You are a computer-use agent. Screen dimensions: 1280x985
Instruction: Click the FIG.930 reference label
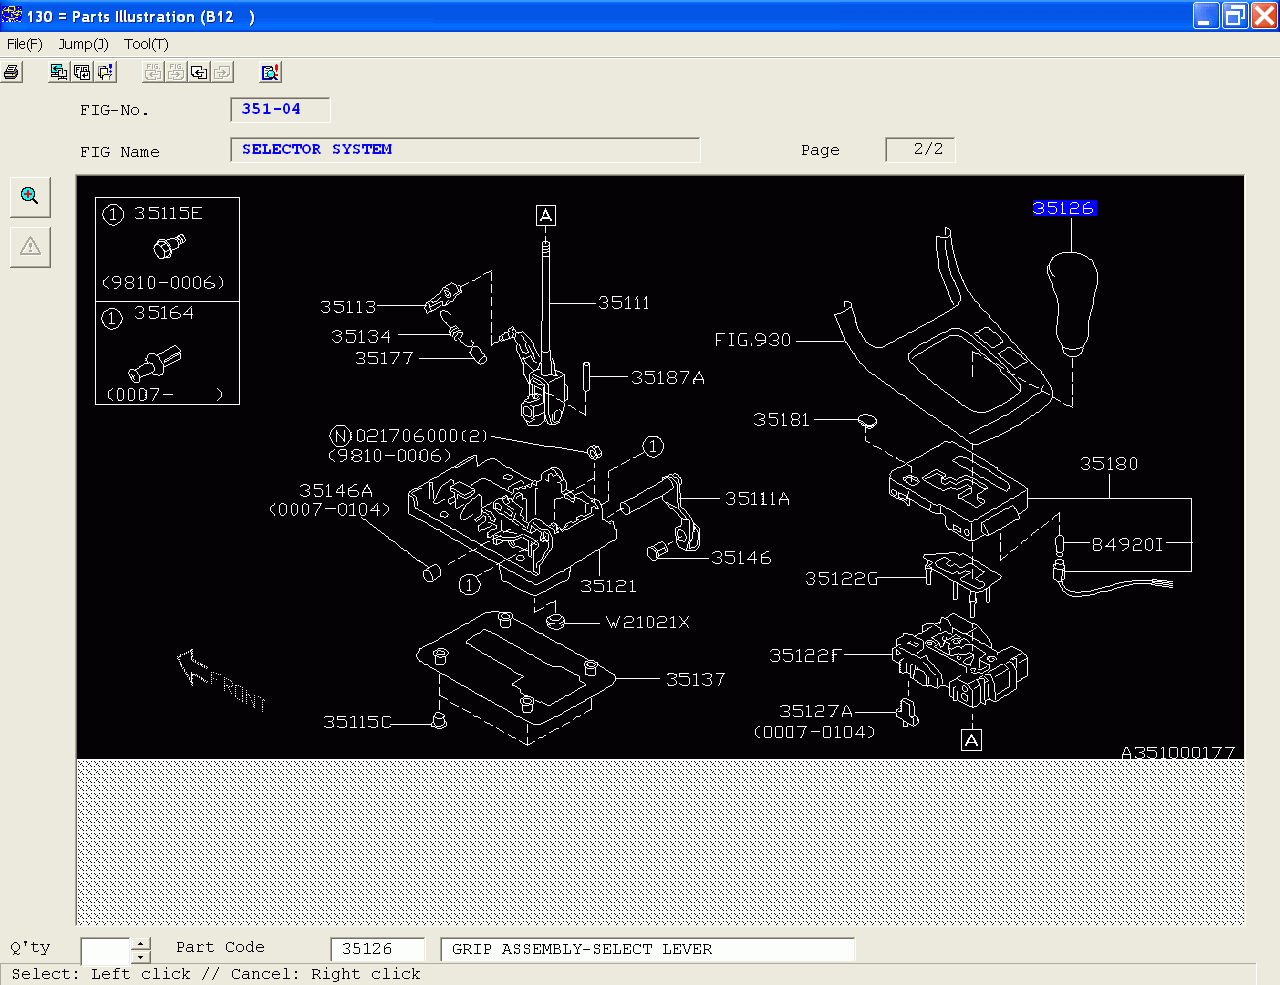(x=752, y=340)
